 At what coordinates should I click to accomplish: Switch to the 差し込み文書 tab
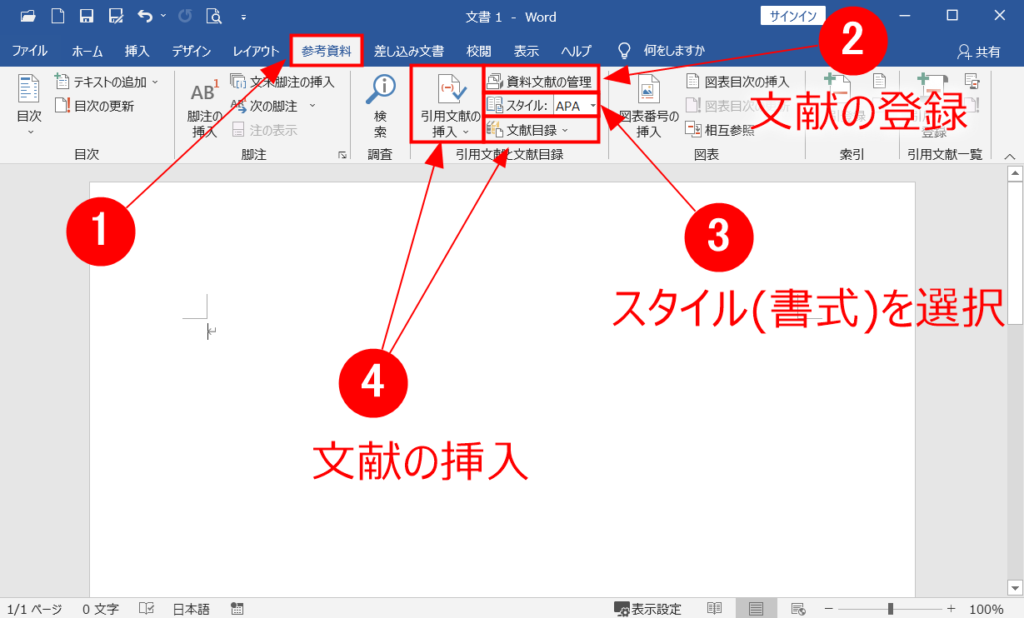409,51
